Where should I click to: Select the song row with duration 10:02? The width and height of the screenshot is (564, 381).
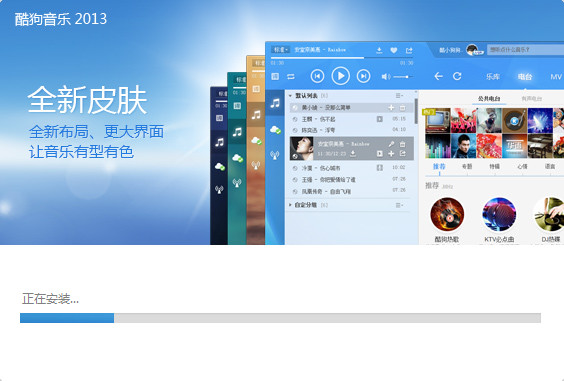click(351, 168)
